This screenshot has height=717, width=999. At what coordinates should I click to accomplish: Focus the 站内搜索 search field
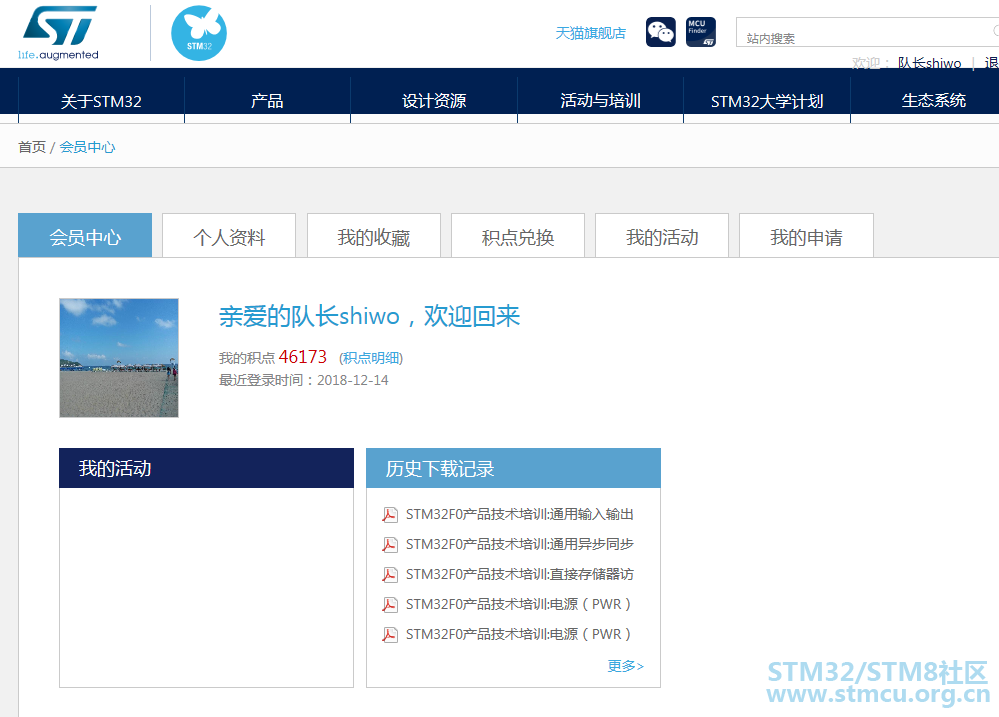(867, 32)
